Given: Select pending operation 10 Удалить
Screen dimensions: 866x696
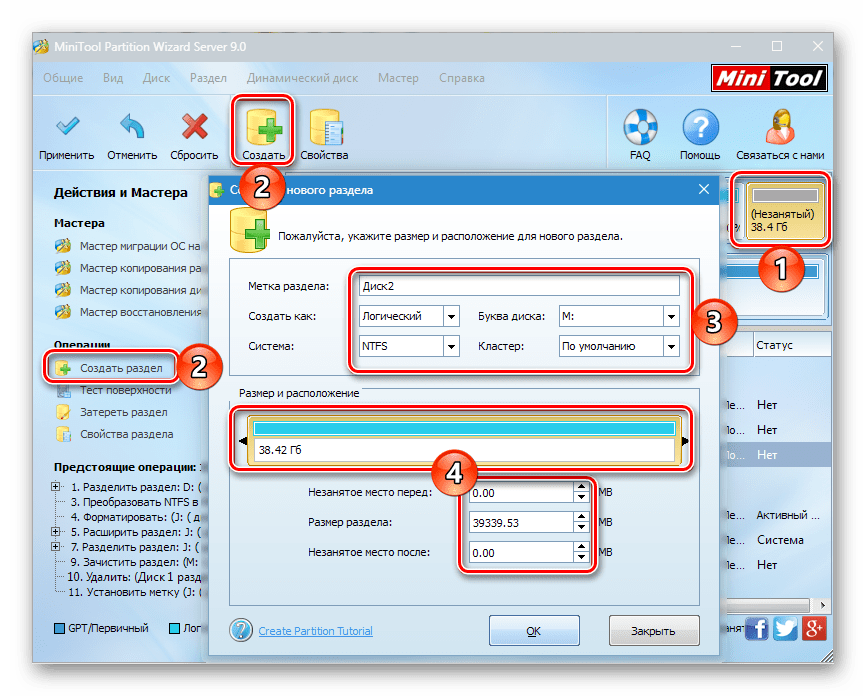Looking at the screenshot, I should 134,577.
